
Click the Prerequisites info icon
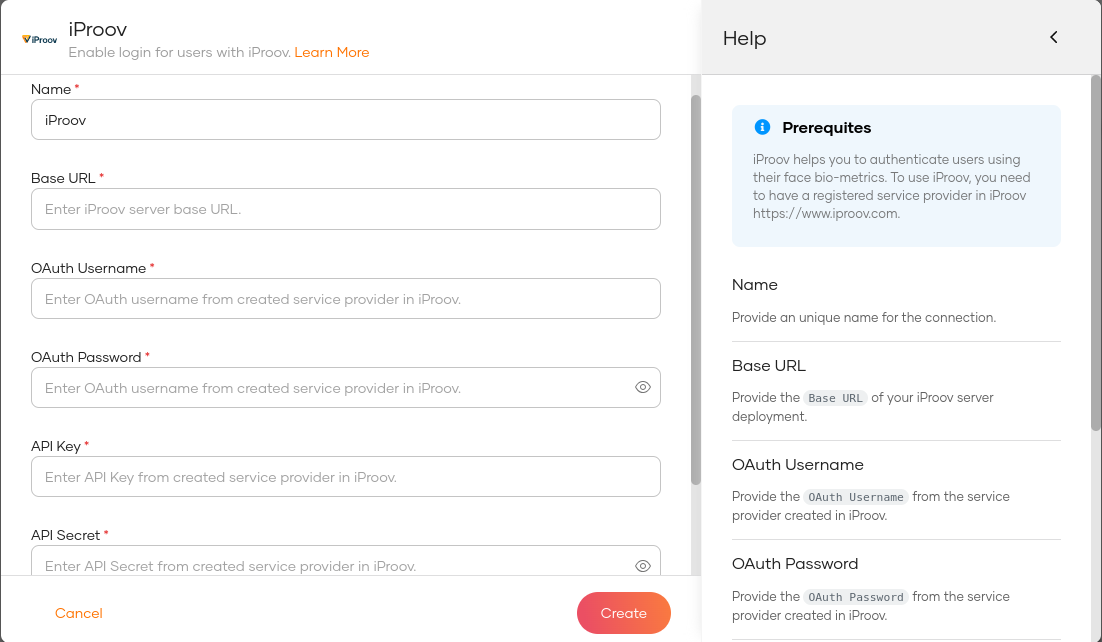click(762, 127)
